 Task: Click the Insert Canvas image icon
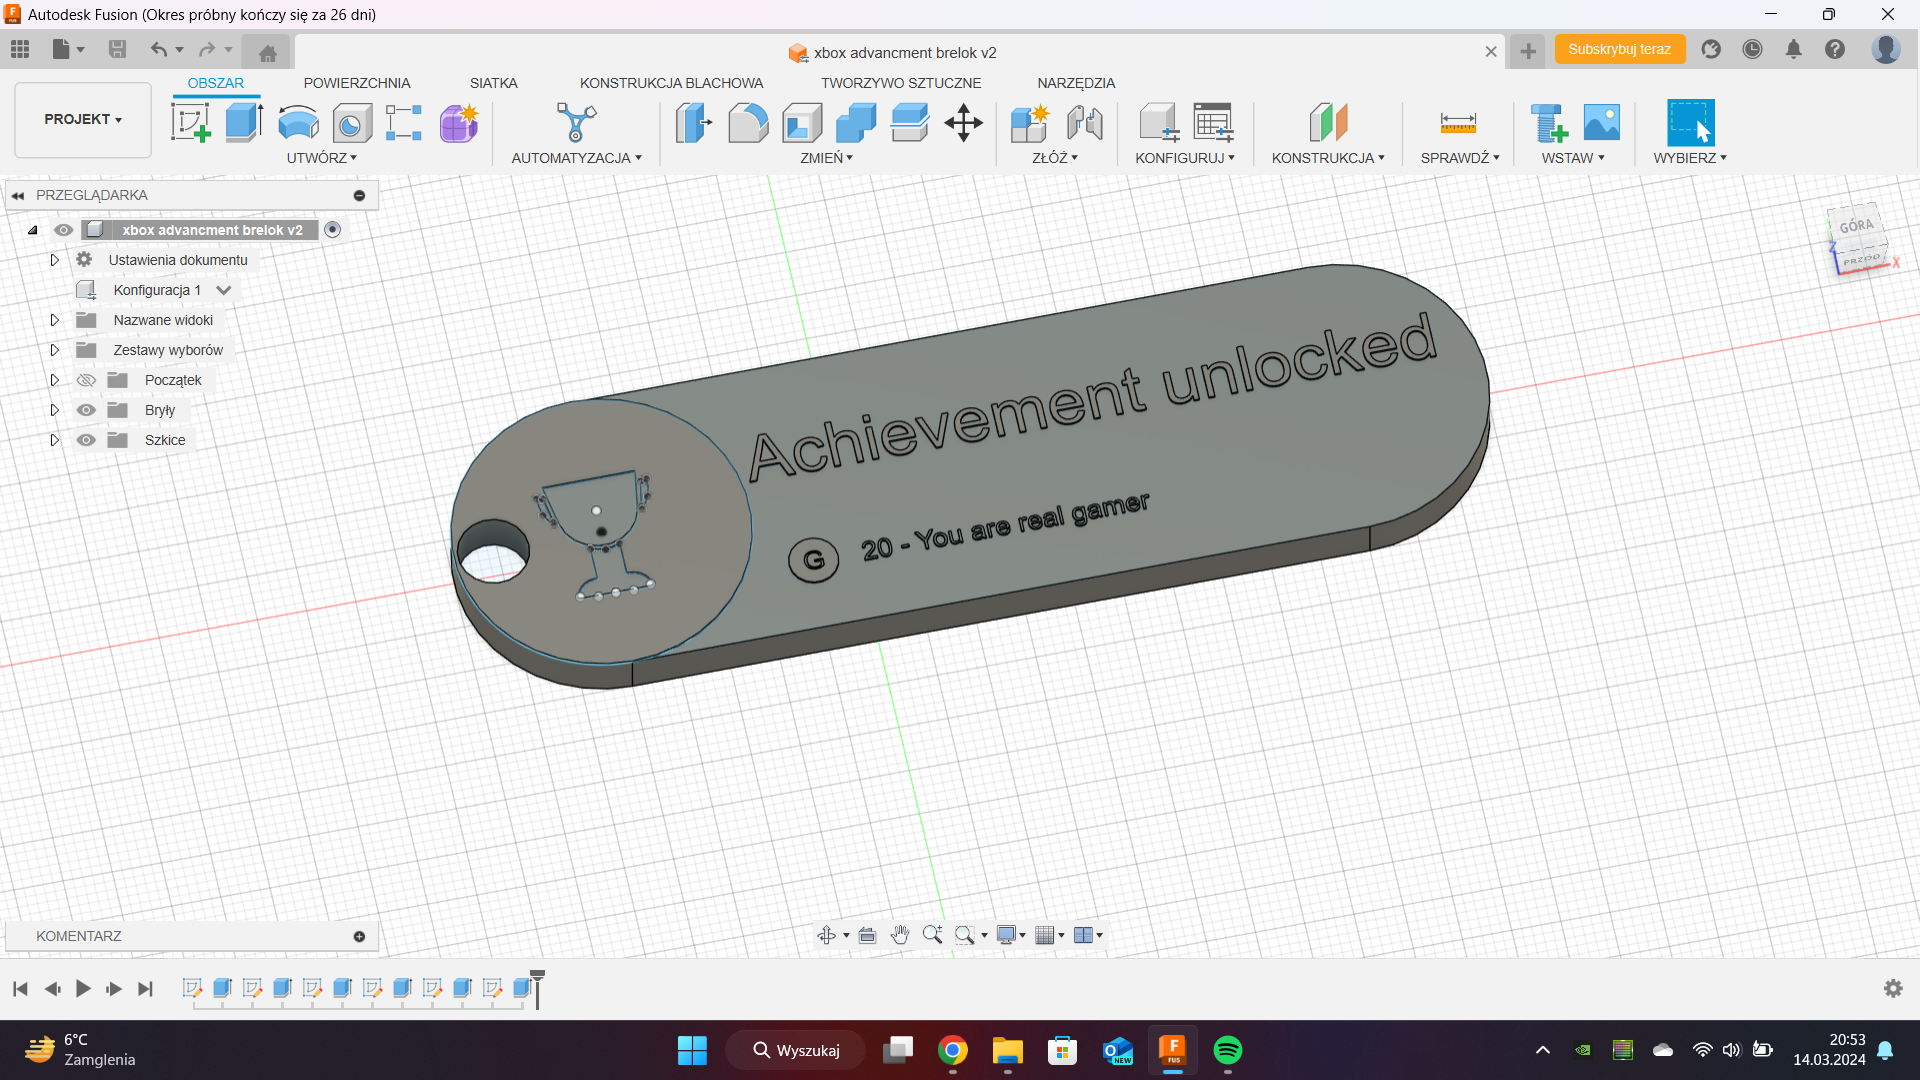coord(1602,123)
